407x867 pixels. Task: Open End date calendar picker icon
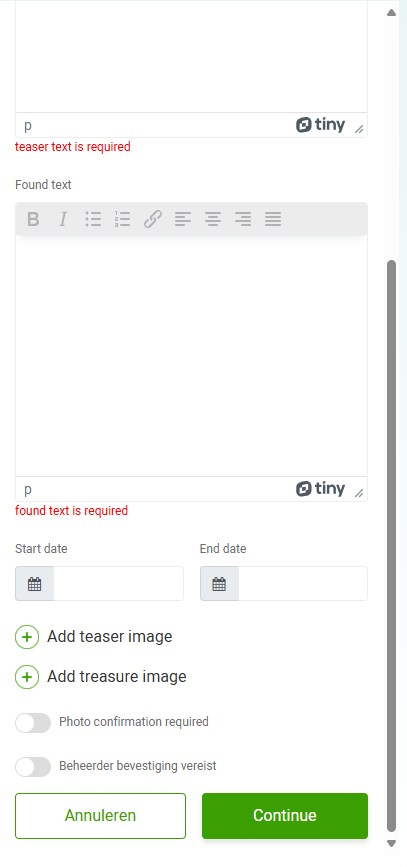219,584
